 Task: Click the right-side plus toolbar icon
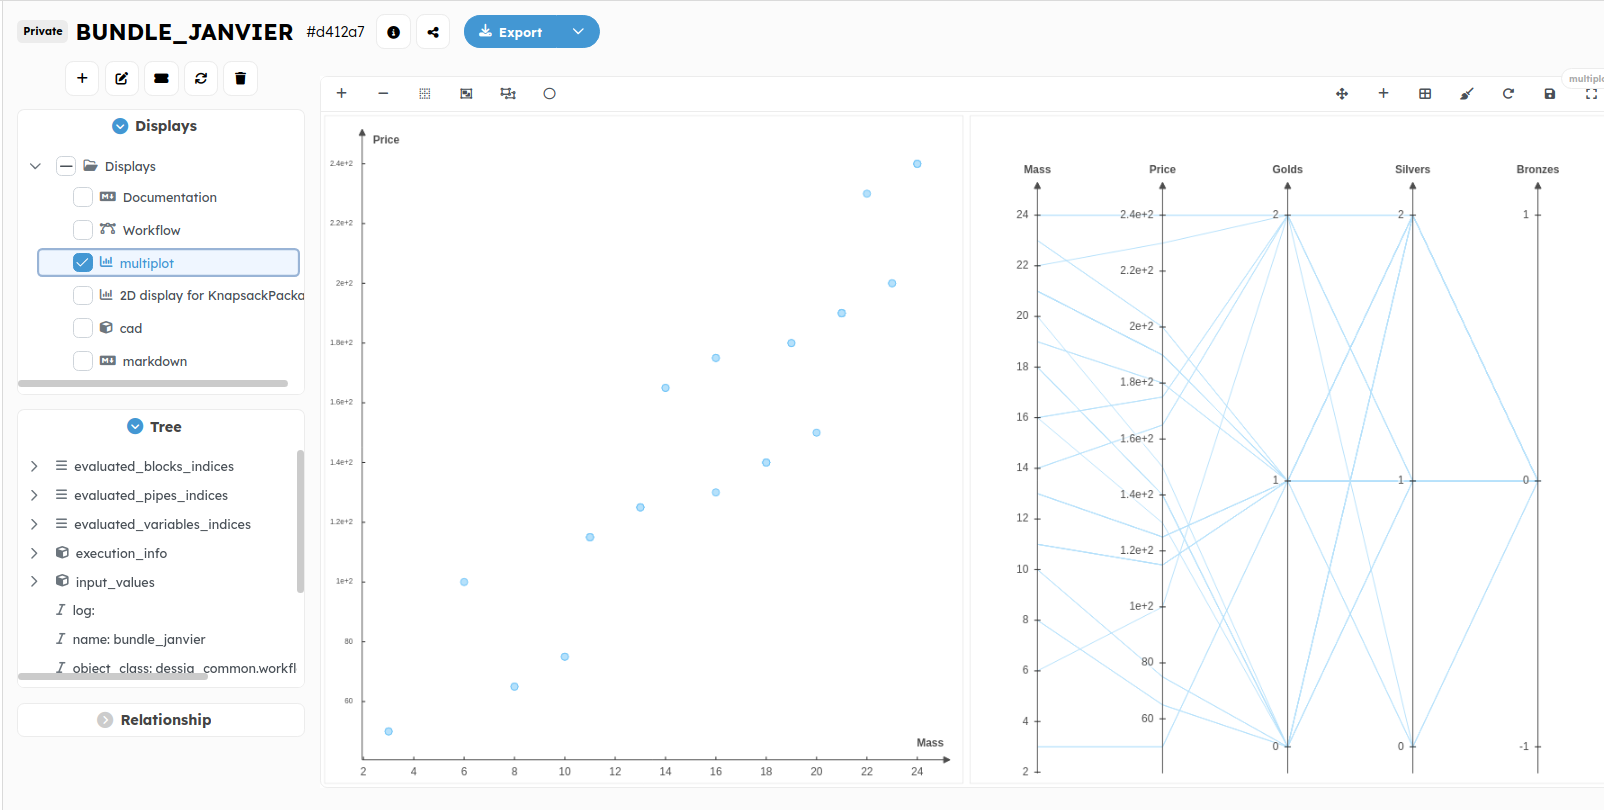pyautogui.click(x=1383, y=93)
